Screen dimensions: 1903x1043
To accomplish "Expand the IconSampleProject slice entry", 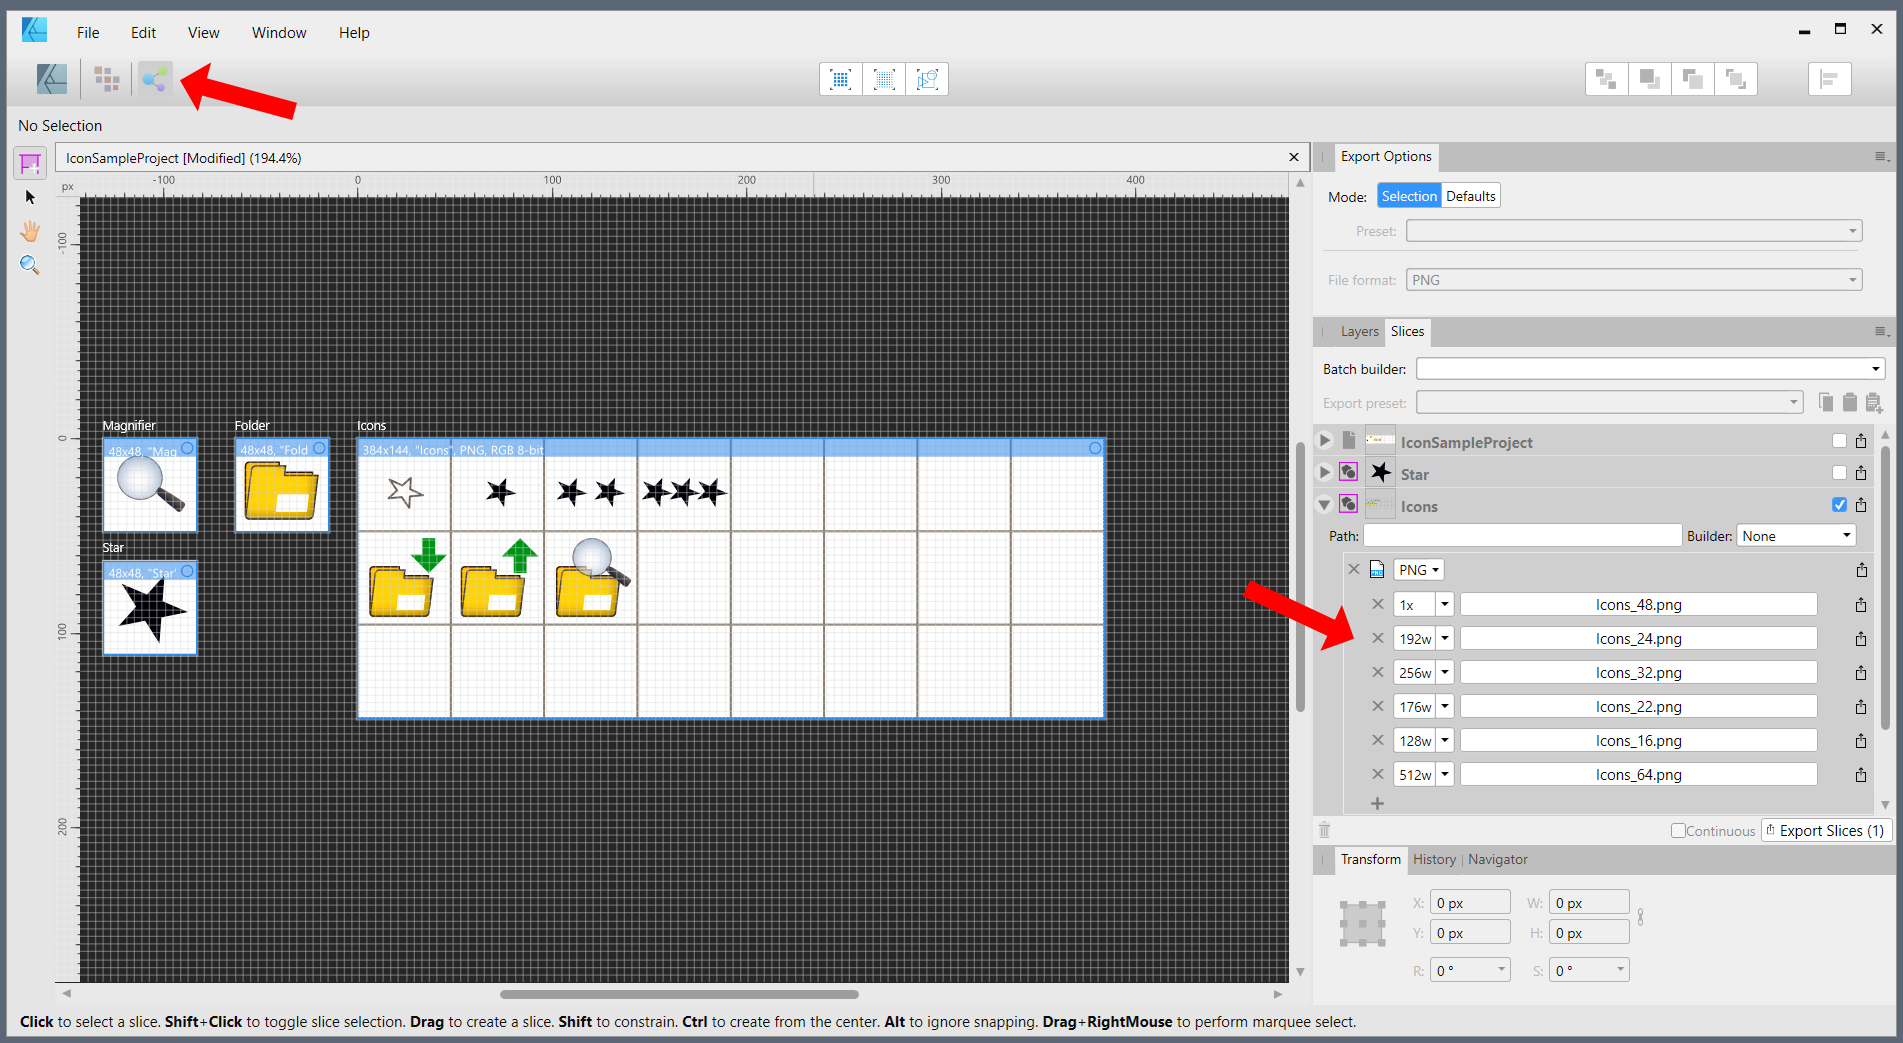I will coord(1325,441).
